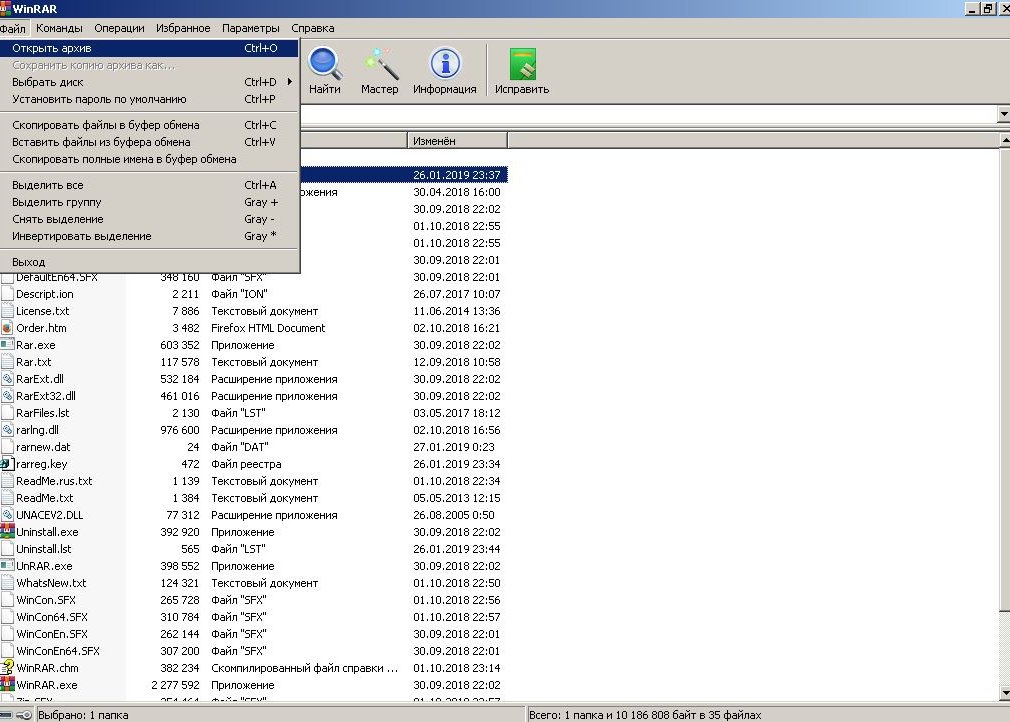1010x722 pixels.
Task: Select the Descript.ion file icon
Action: click(x=7, y=294)
